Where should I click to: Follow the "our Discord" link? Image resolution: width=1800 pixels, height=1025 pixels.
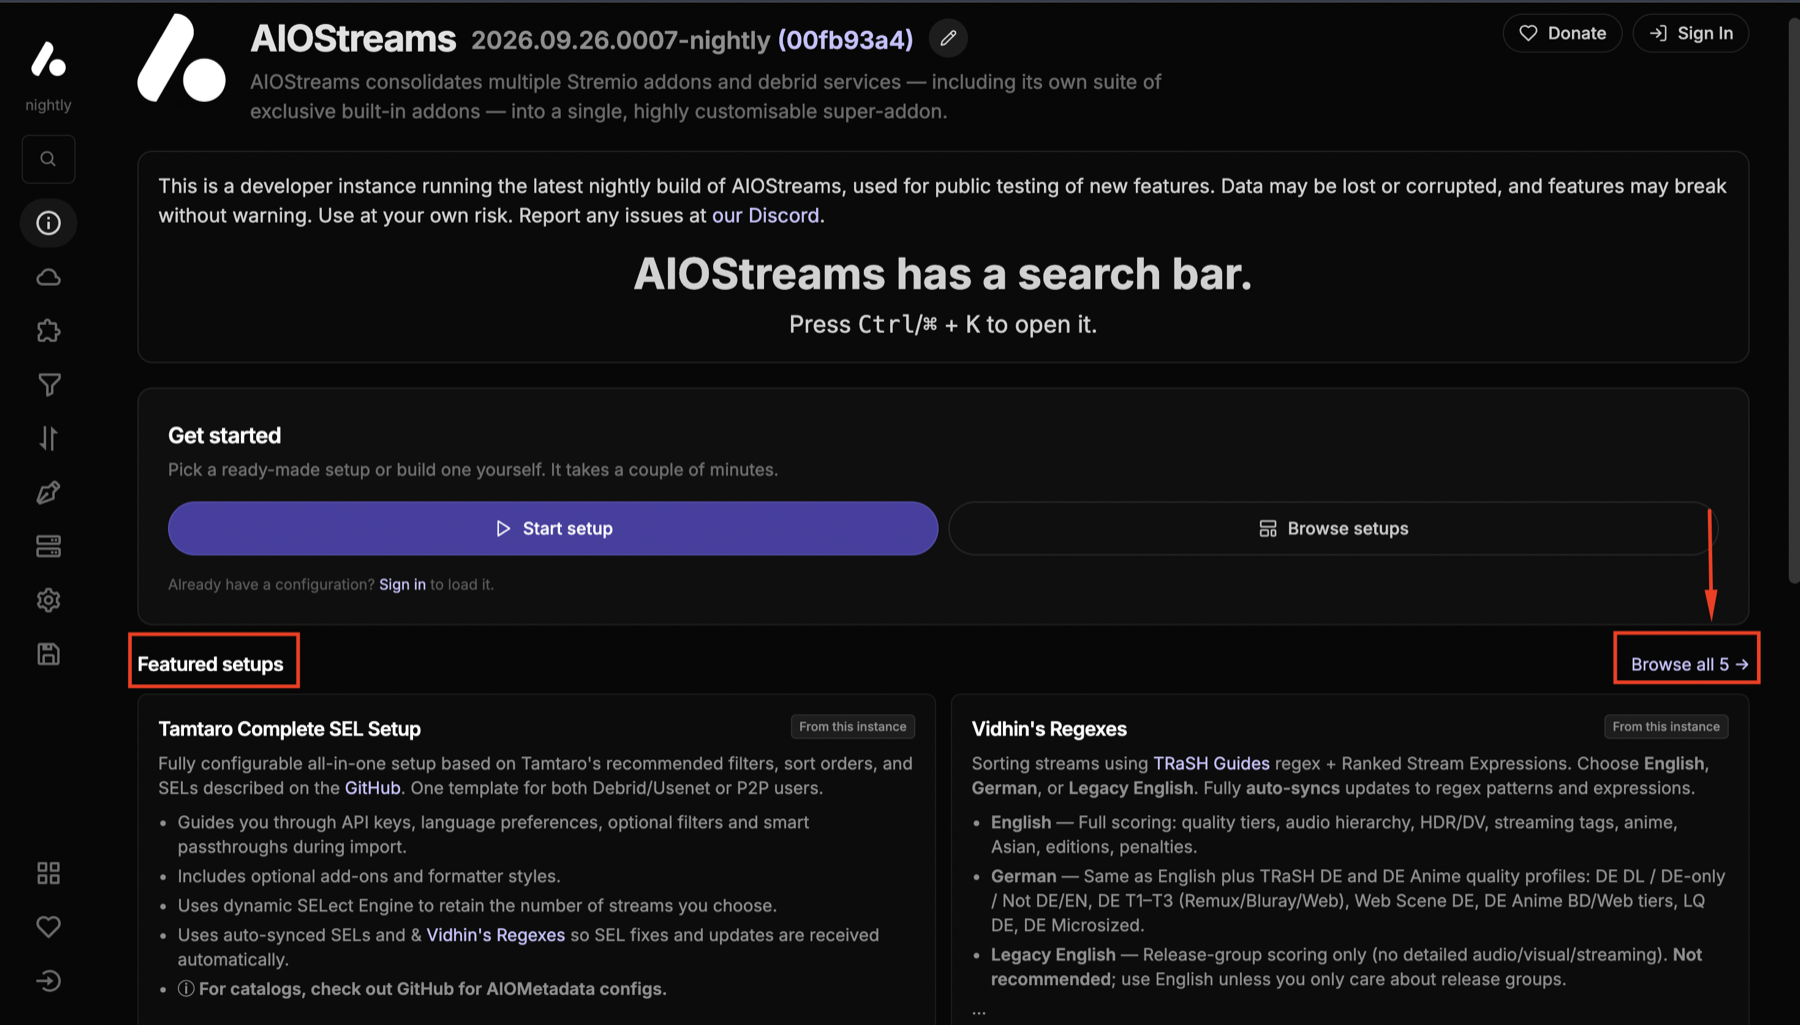click(x=765, y=215)
